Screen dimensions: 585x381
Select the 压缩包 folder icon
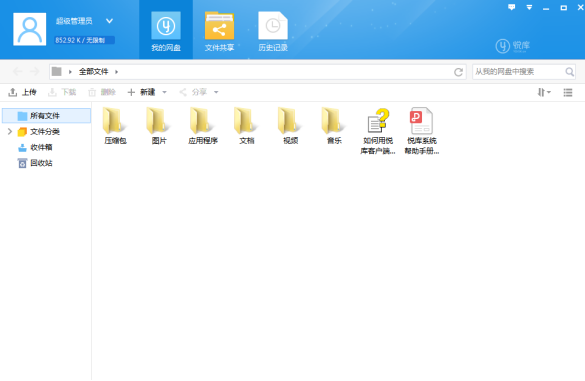tap(115, 121)
